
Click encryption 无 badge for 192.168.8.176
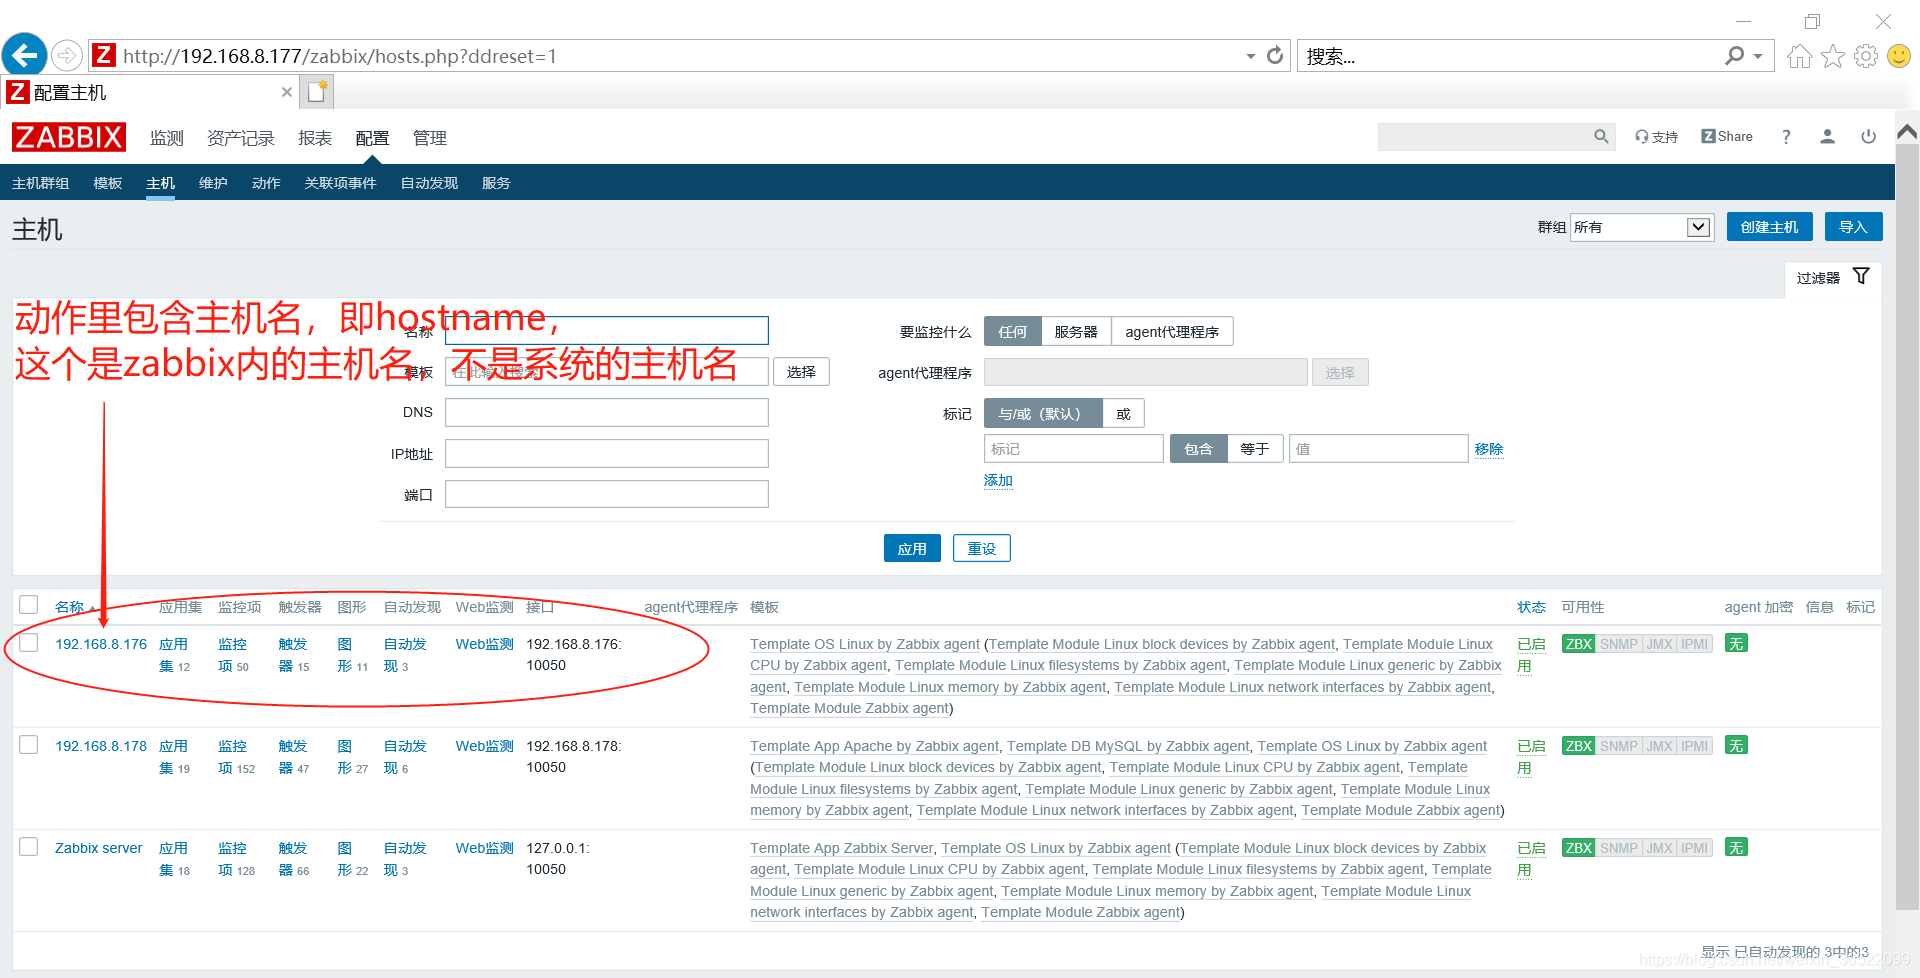[1736, 644]
